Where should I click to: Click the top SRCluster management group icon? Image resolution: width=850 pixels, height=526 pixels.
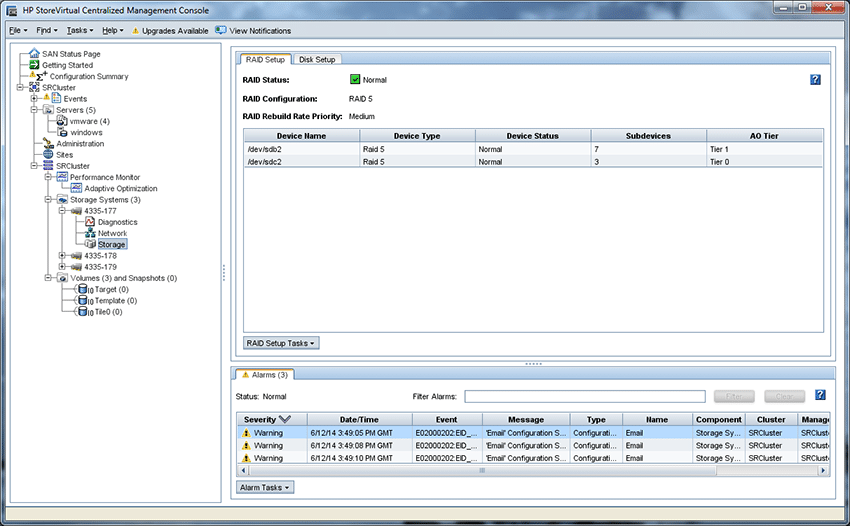pyautogui.click(x=34, y=87)
